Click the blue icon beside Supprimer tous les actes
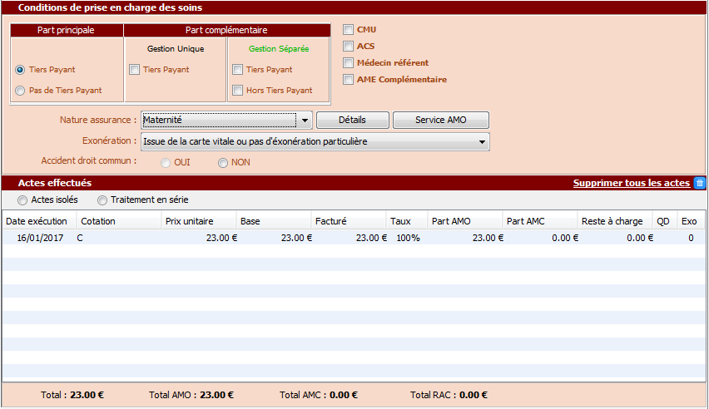Image resolution: width=709 pixels, height=409 pixels. pos(700,183)
